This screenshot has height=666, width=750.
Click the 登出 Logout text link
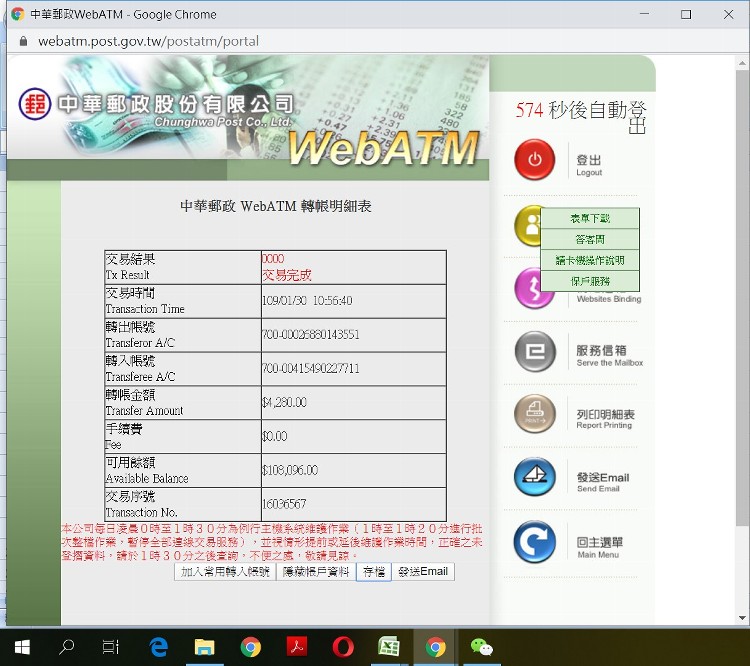[589, 165]
